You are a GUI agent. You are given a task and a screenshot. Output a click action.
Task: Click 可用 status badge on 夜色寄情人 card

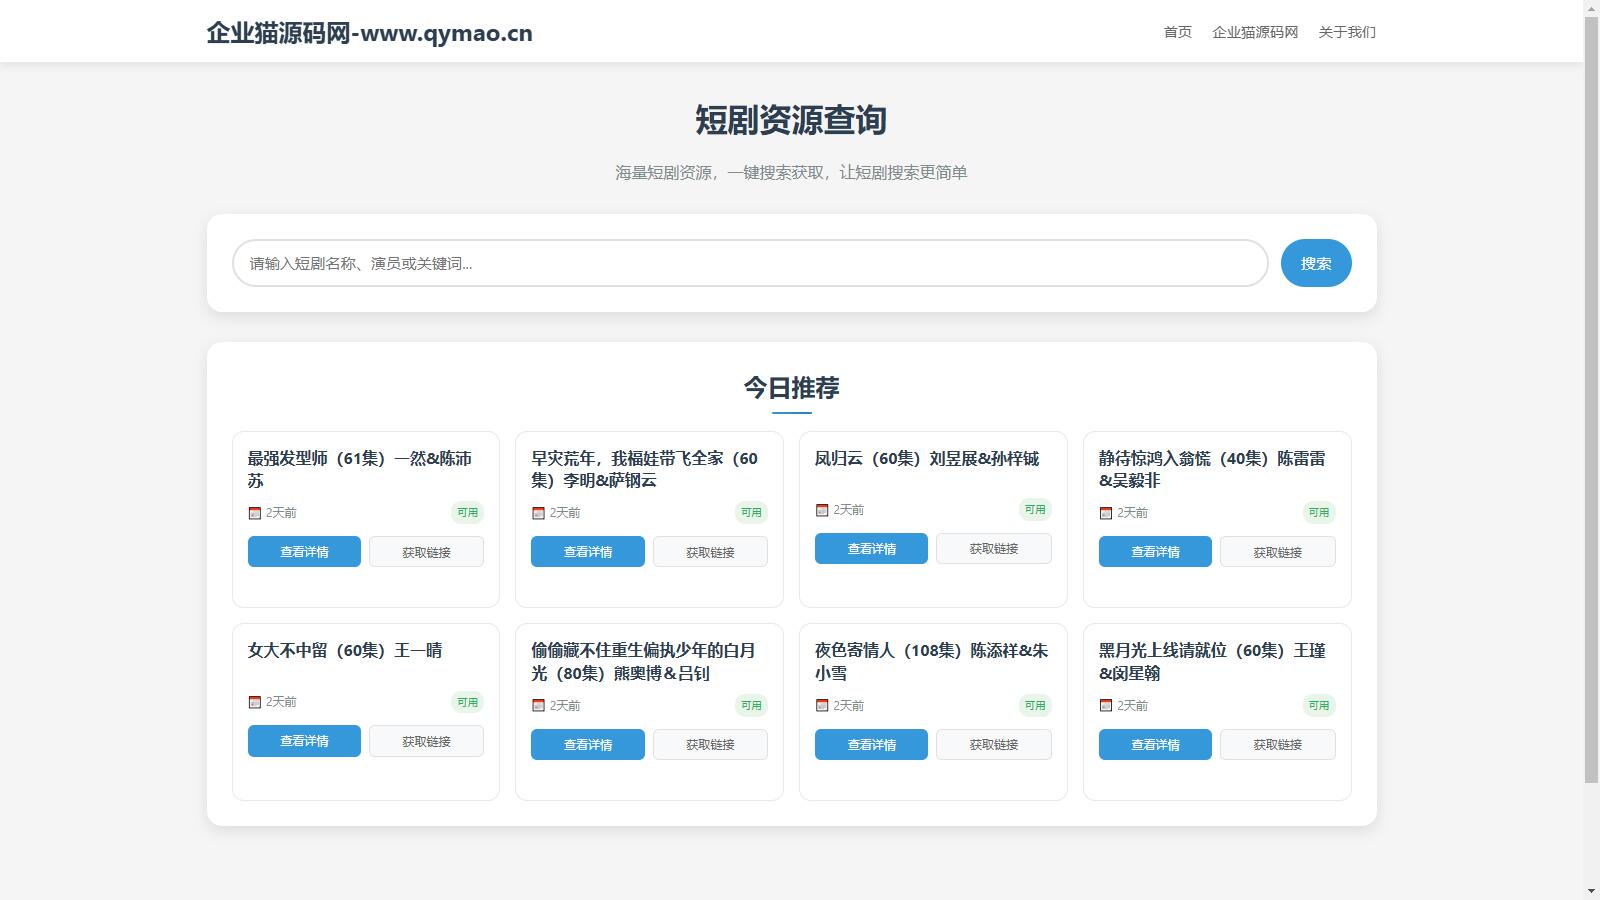click(1034, 706)
